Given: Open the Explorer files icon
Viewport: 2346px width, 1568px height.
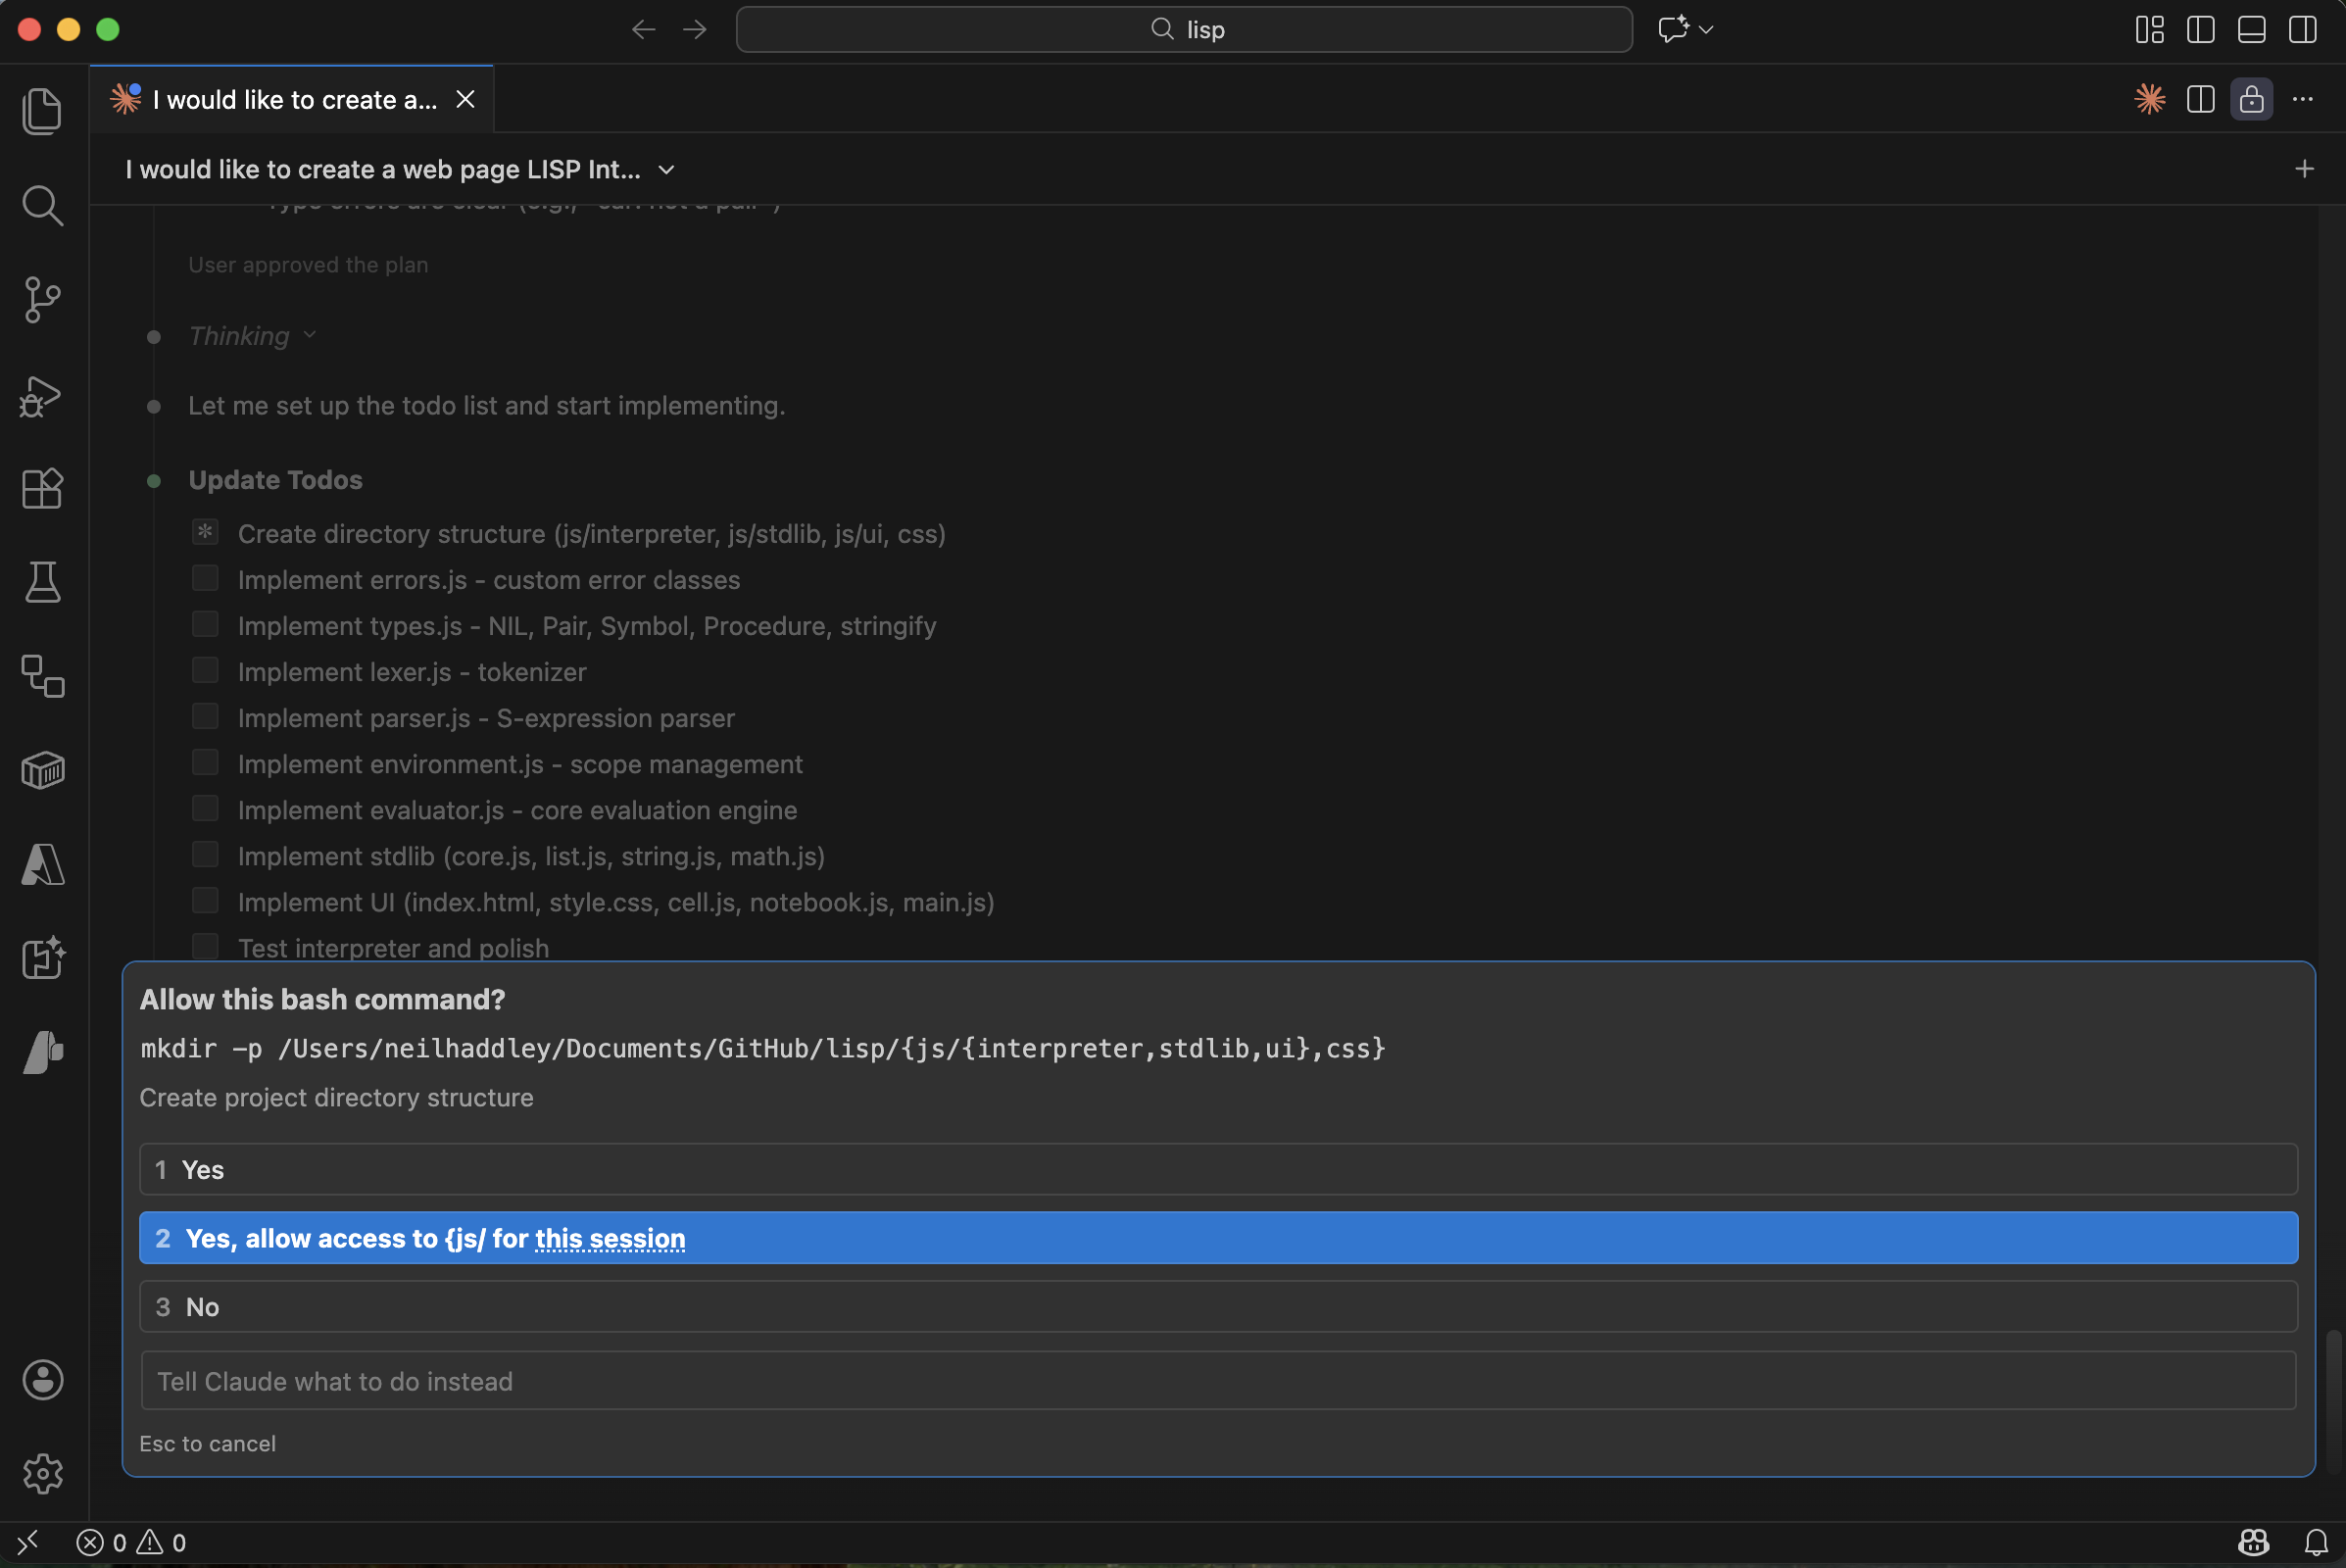Looking at the screenshot, I should tap(42, 110).
